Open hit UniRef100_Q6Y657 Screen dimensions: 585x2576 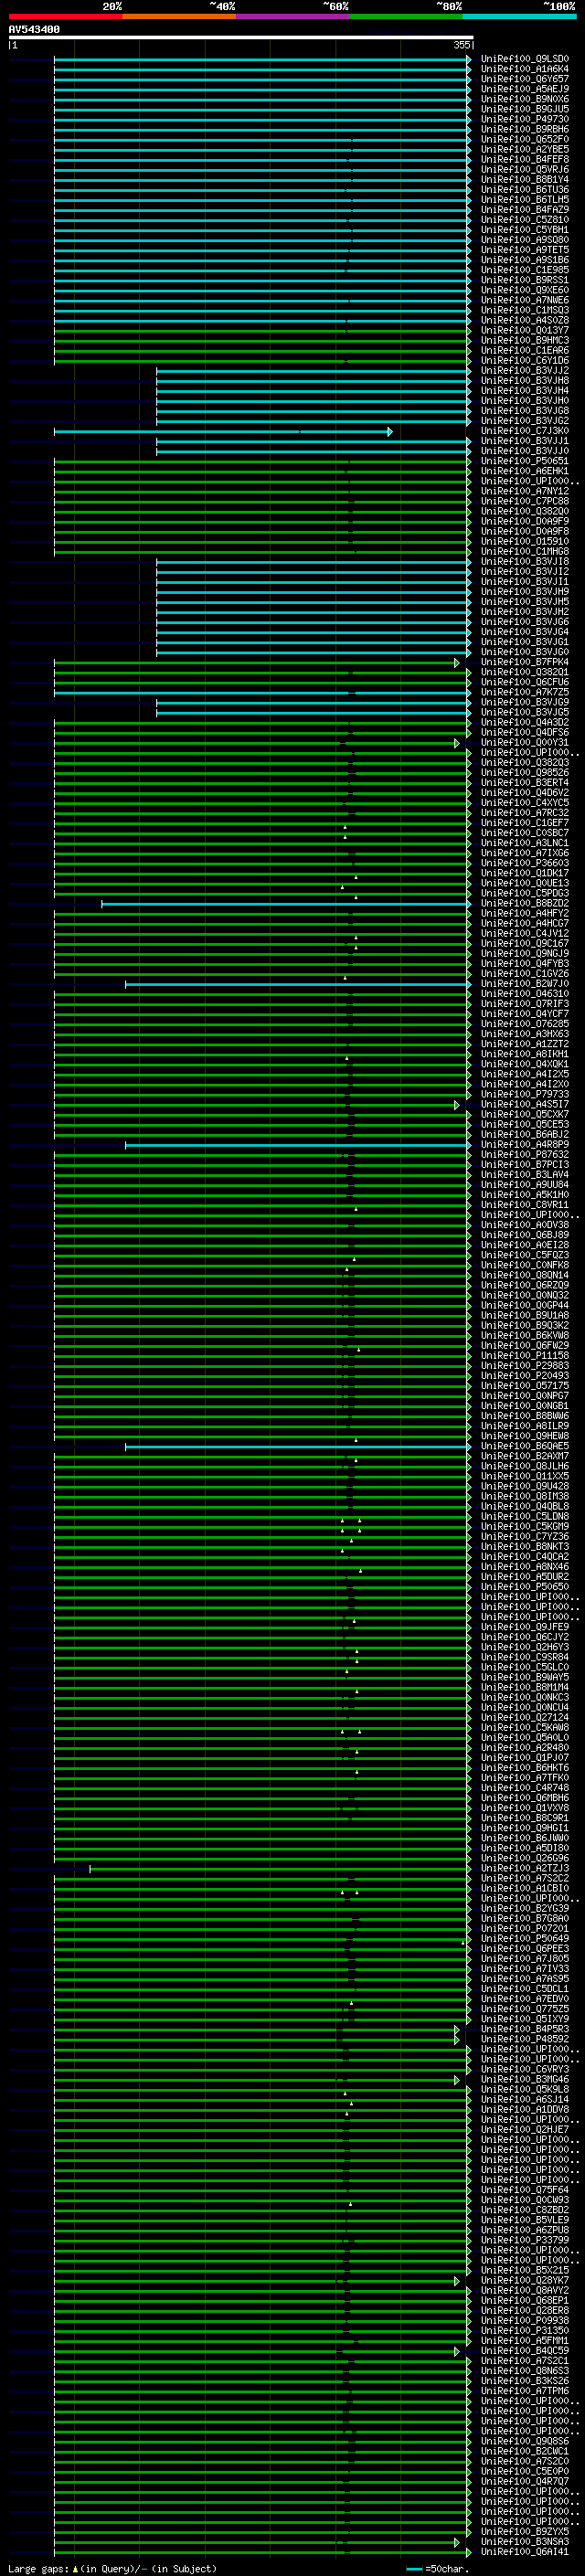coord(525,79)
